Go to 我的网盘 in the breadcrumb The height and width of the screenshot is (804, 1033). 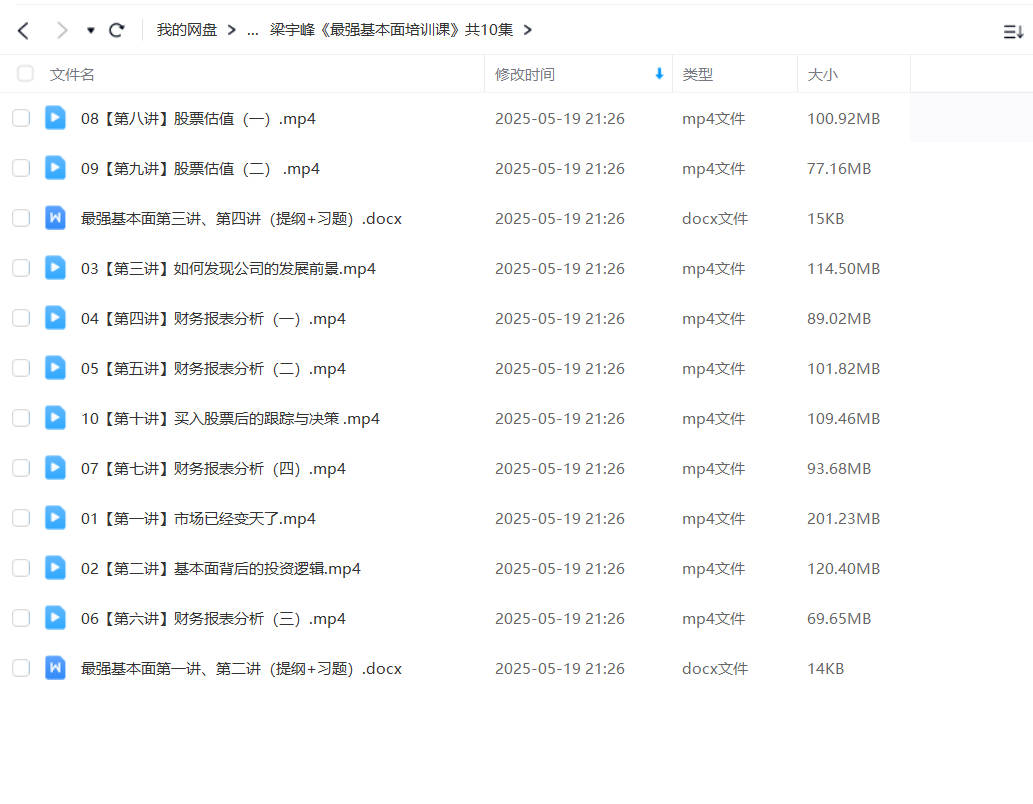click(x=186, y=30)
